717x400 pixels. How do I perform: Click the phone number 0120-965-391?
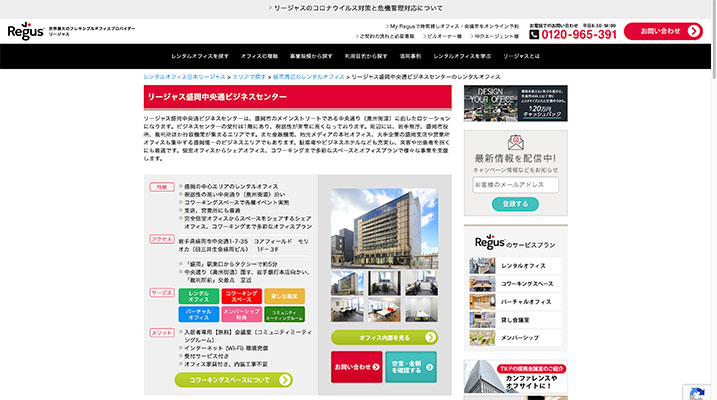(579, 35)
